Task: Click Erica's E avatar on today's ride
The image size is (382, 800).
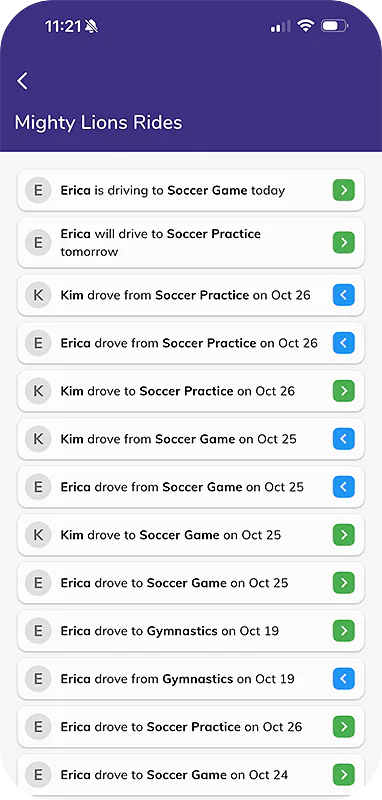Action: pos(38,190)
